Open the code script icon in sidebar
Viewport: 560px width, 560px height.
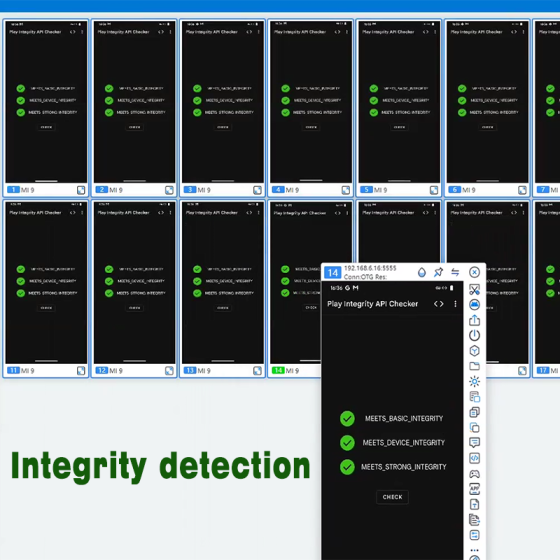(x=474, y=458)
